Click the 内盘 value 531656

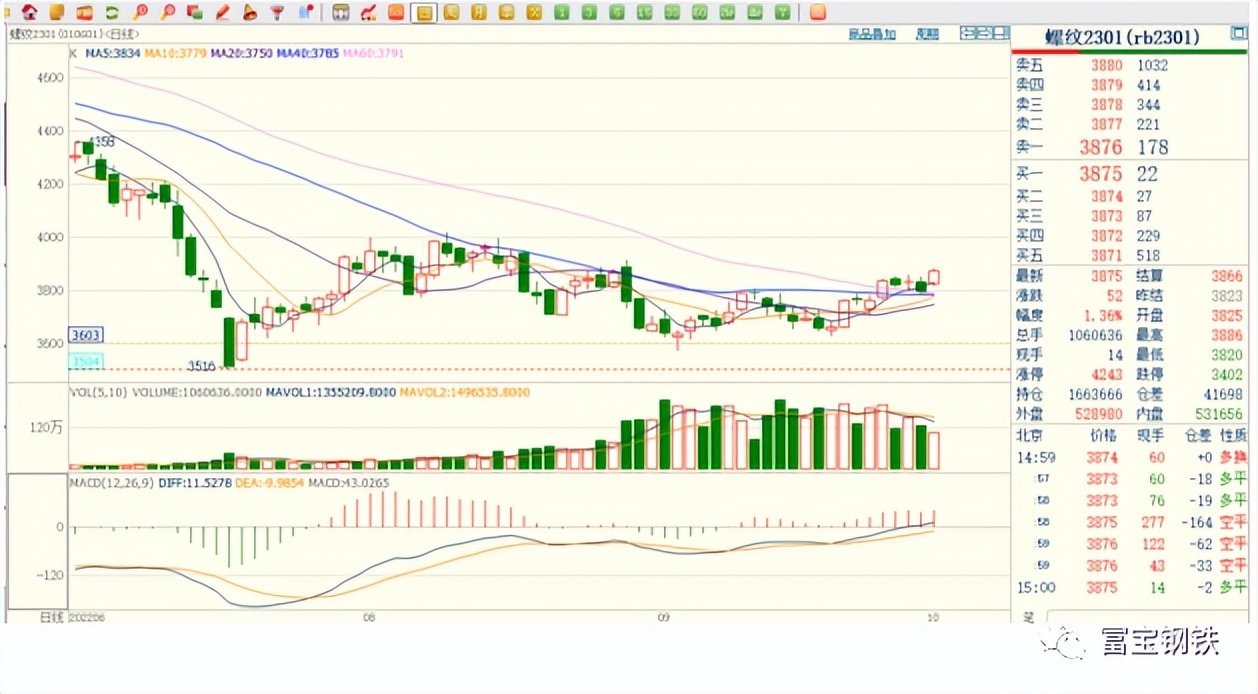point(1219,413)
